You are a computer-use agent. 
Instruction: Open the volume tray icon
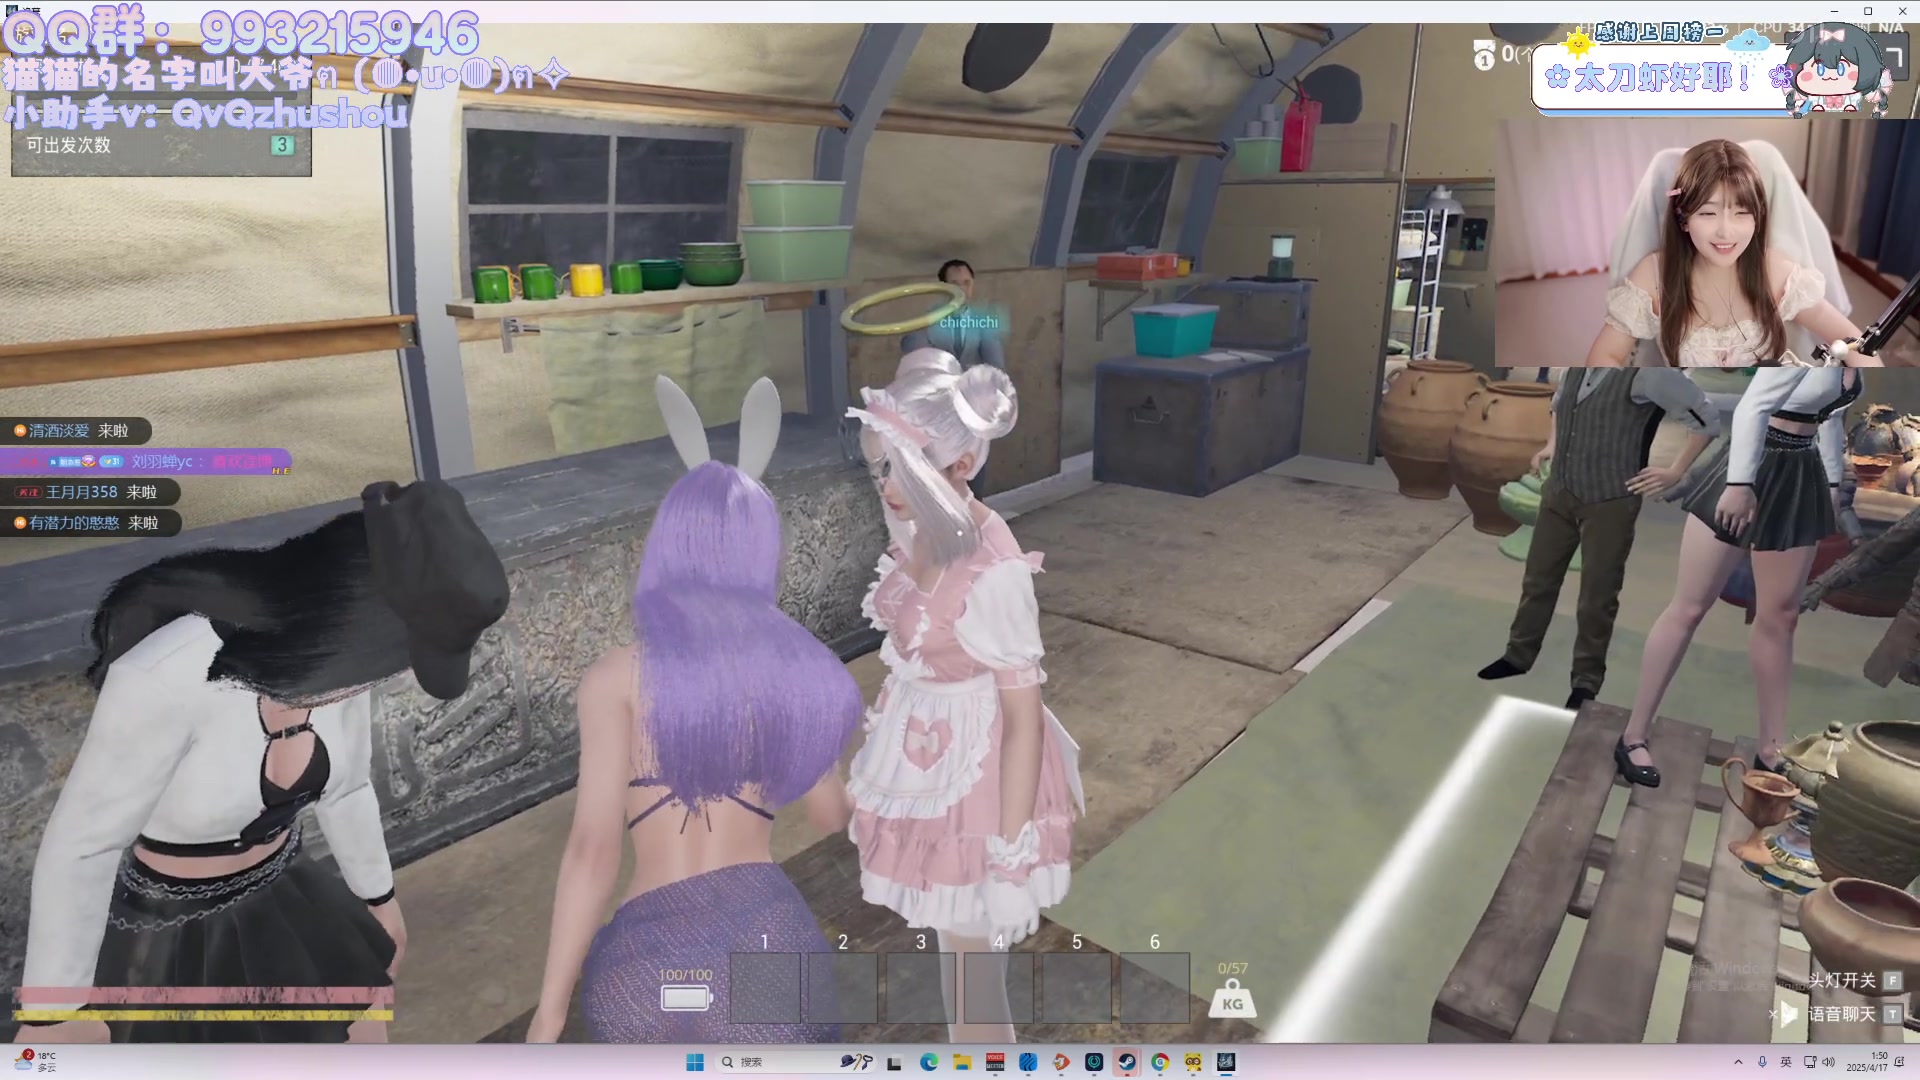point(1829,1062)
